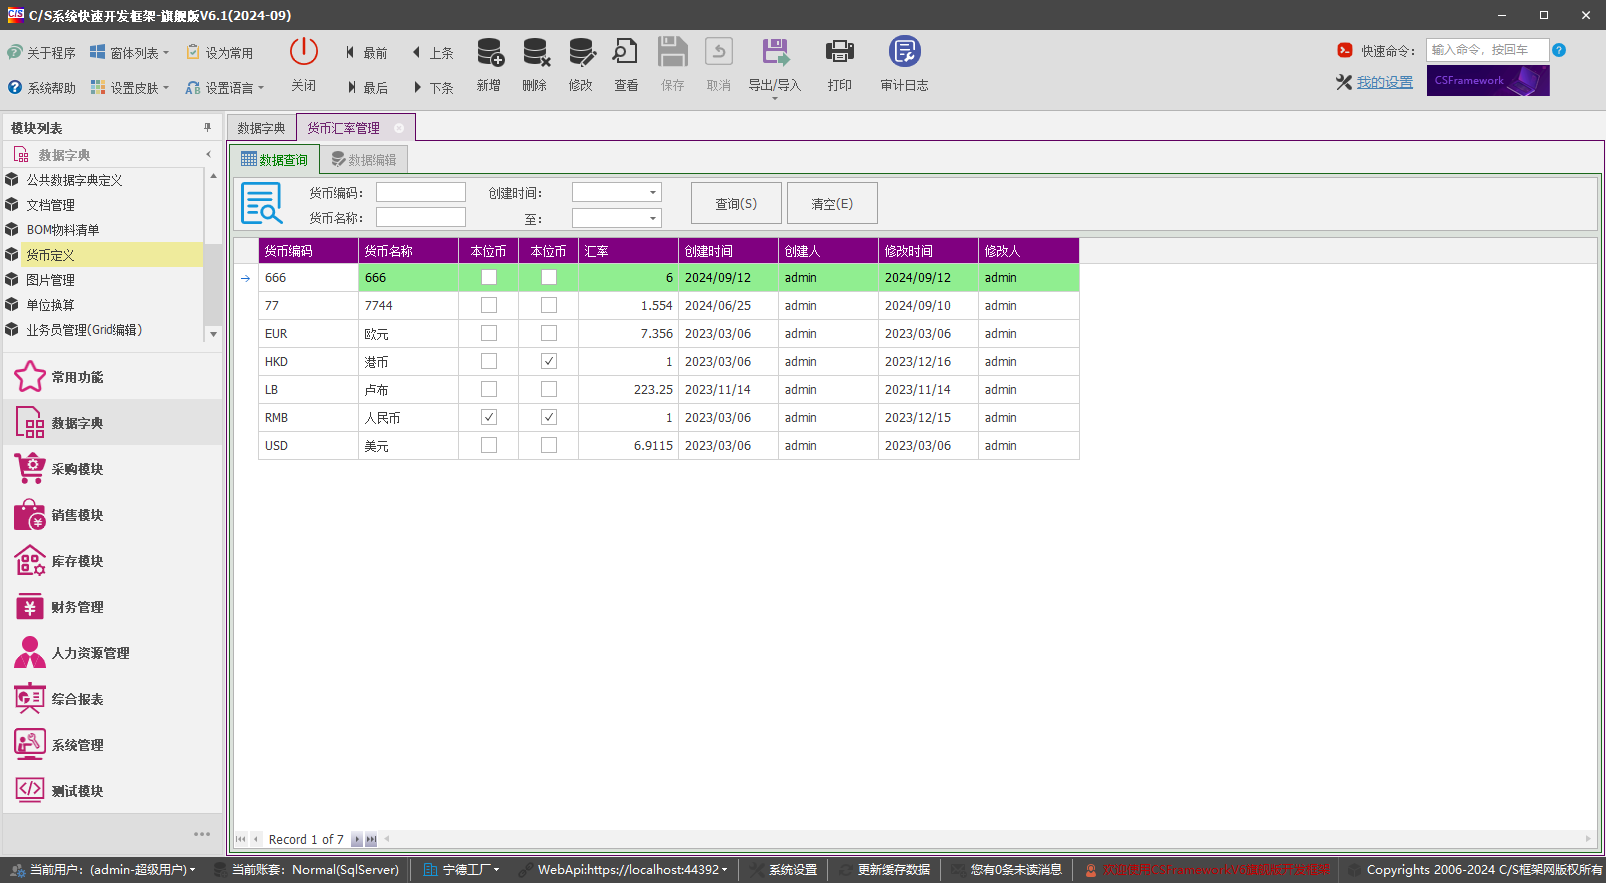Open the 库存模块 inventory module

113,561
